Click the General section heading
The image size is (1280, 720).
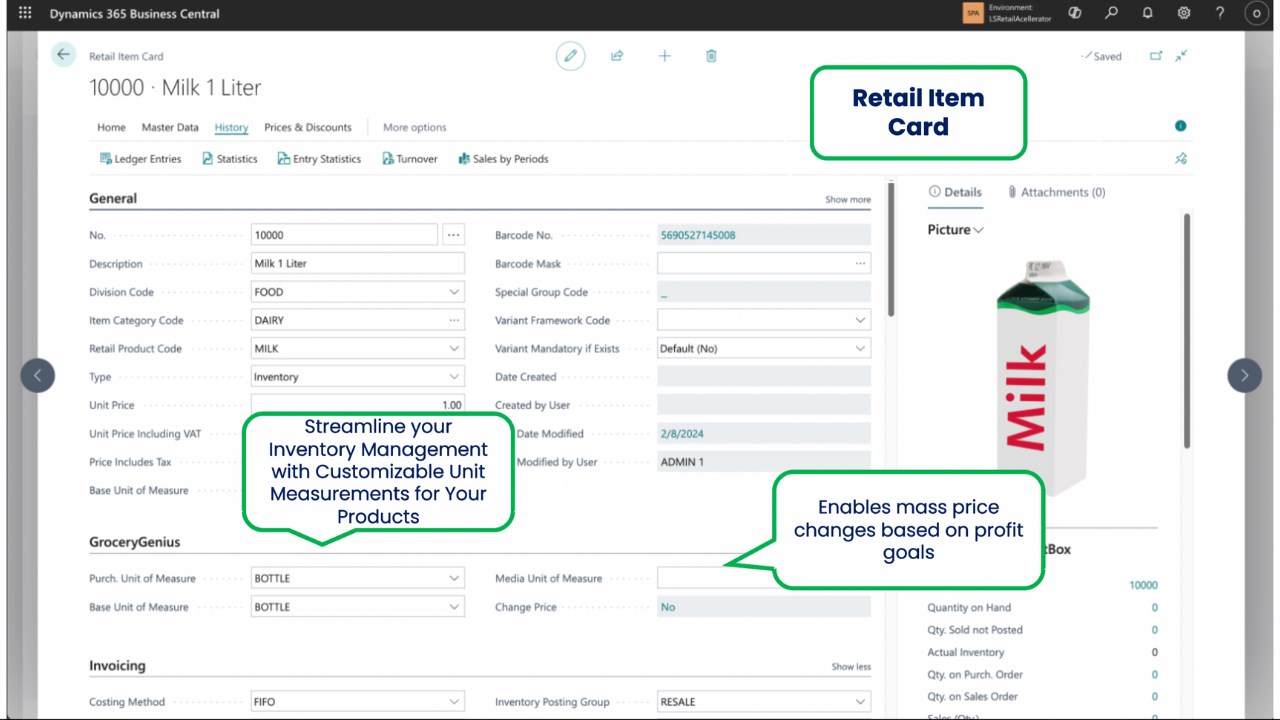pos(113,198)
